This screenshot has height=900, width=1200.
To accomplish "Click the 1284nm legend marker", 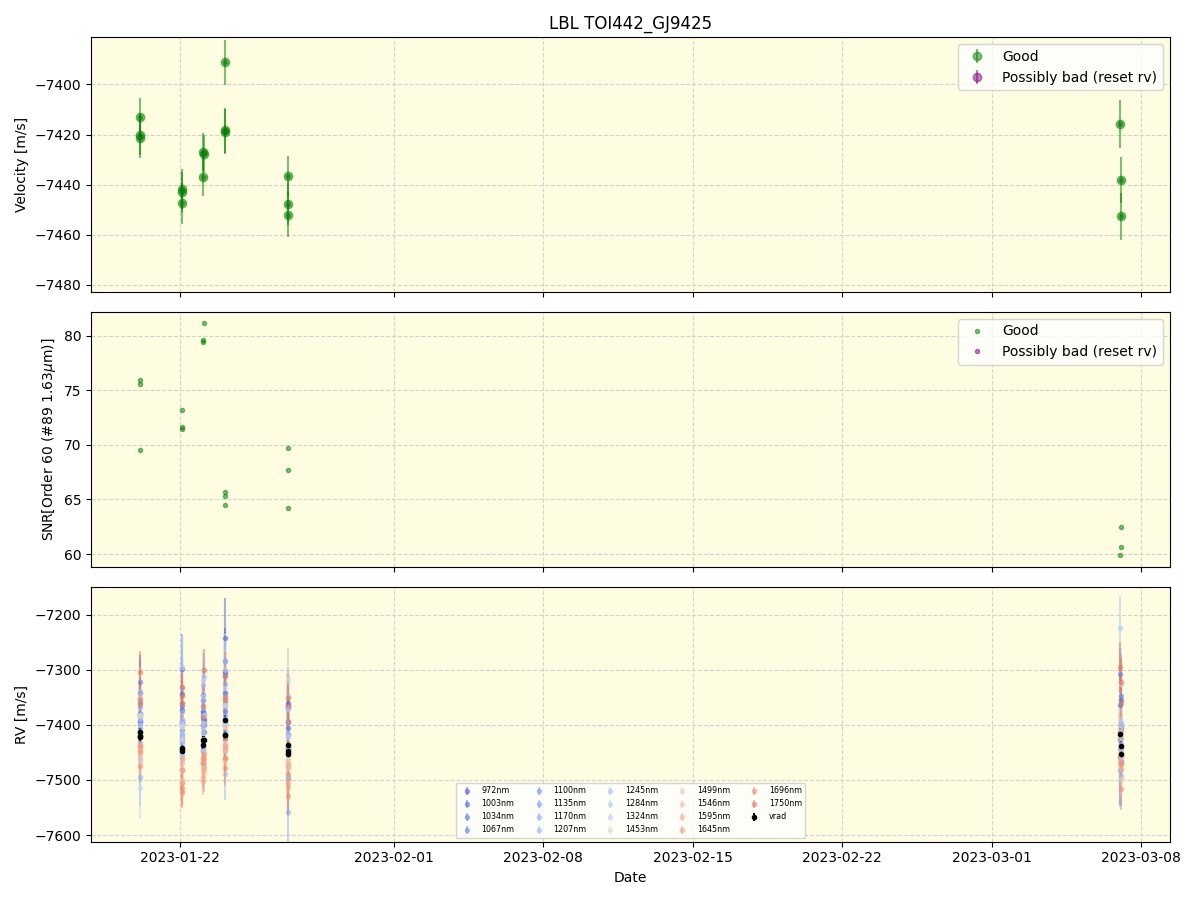I will (x=611, y=804).
